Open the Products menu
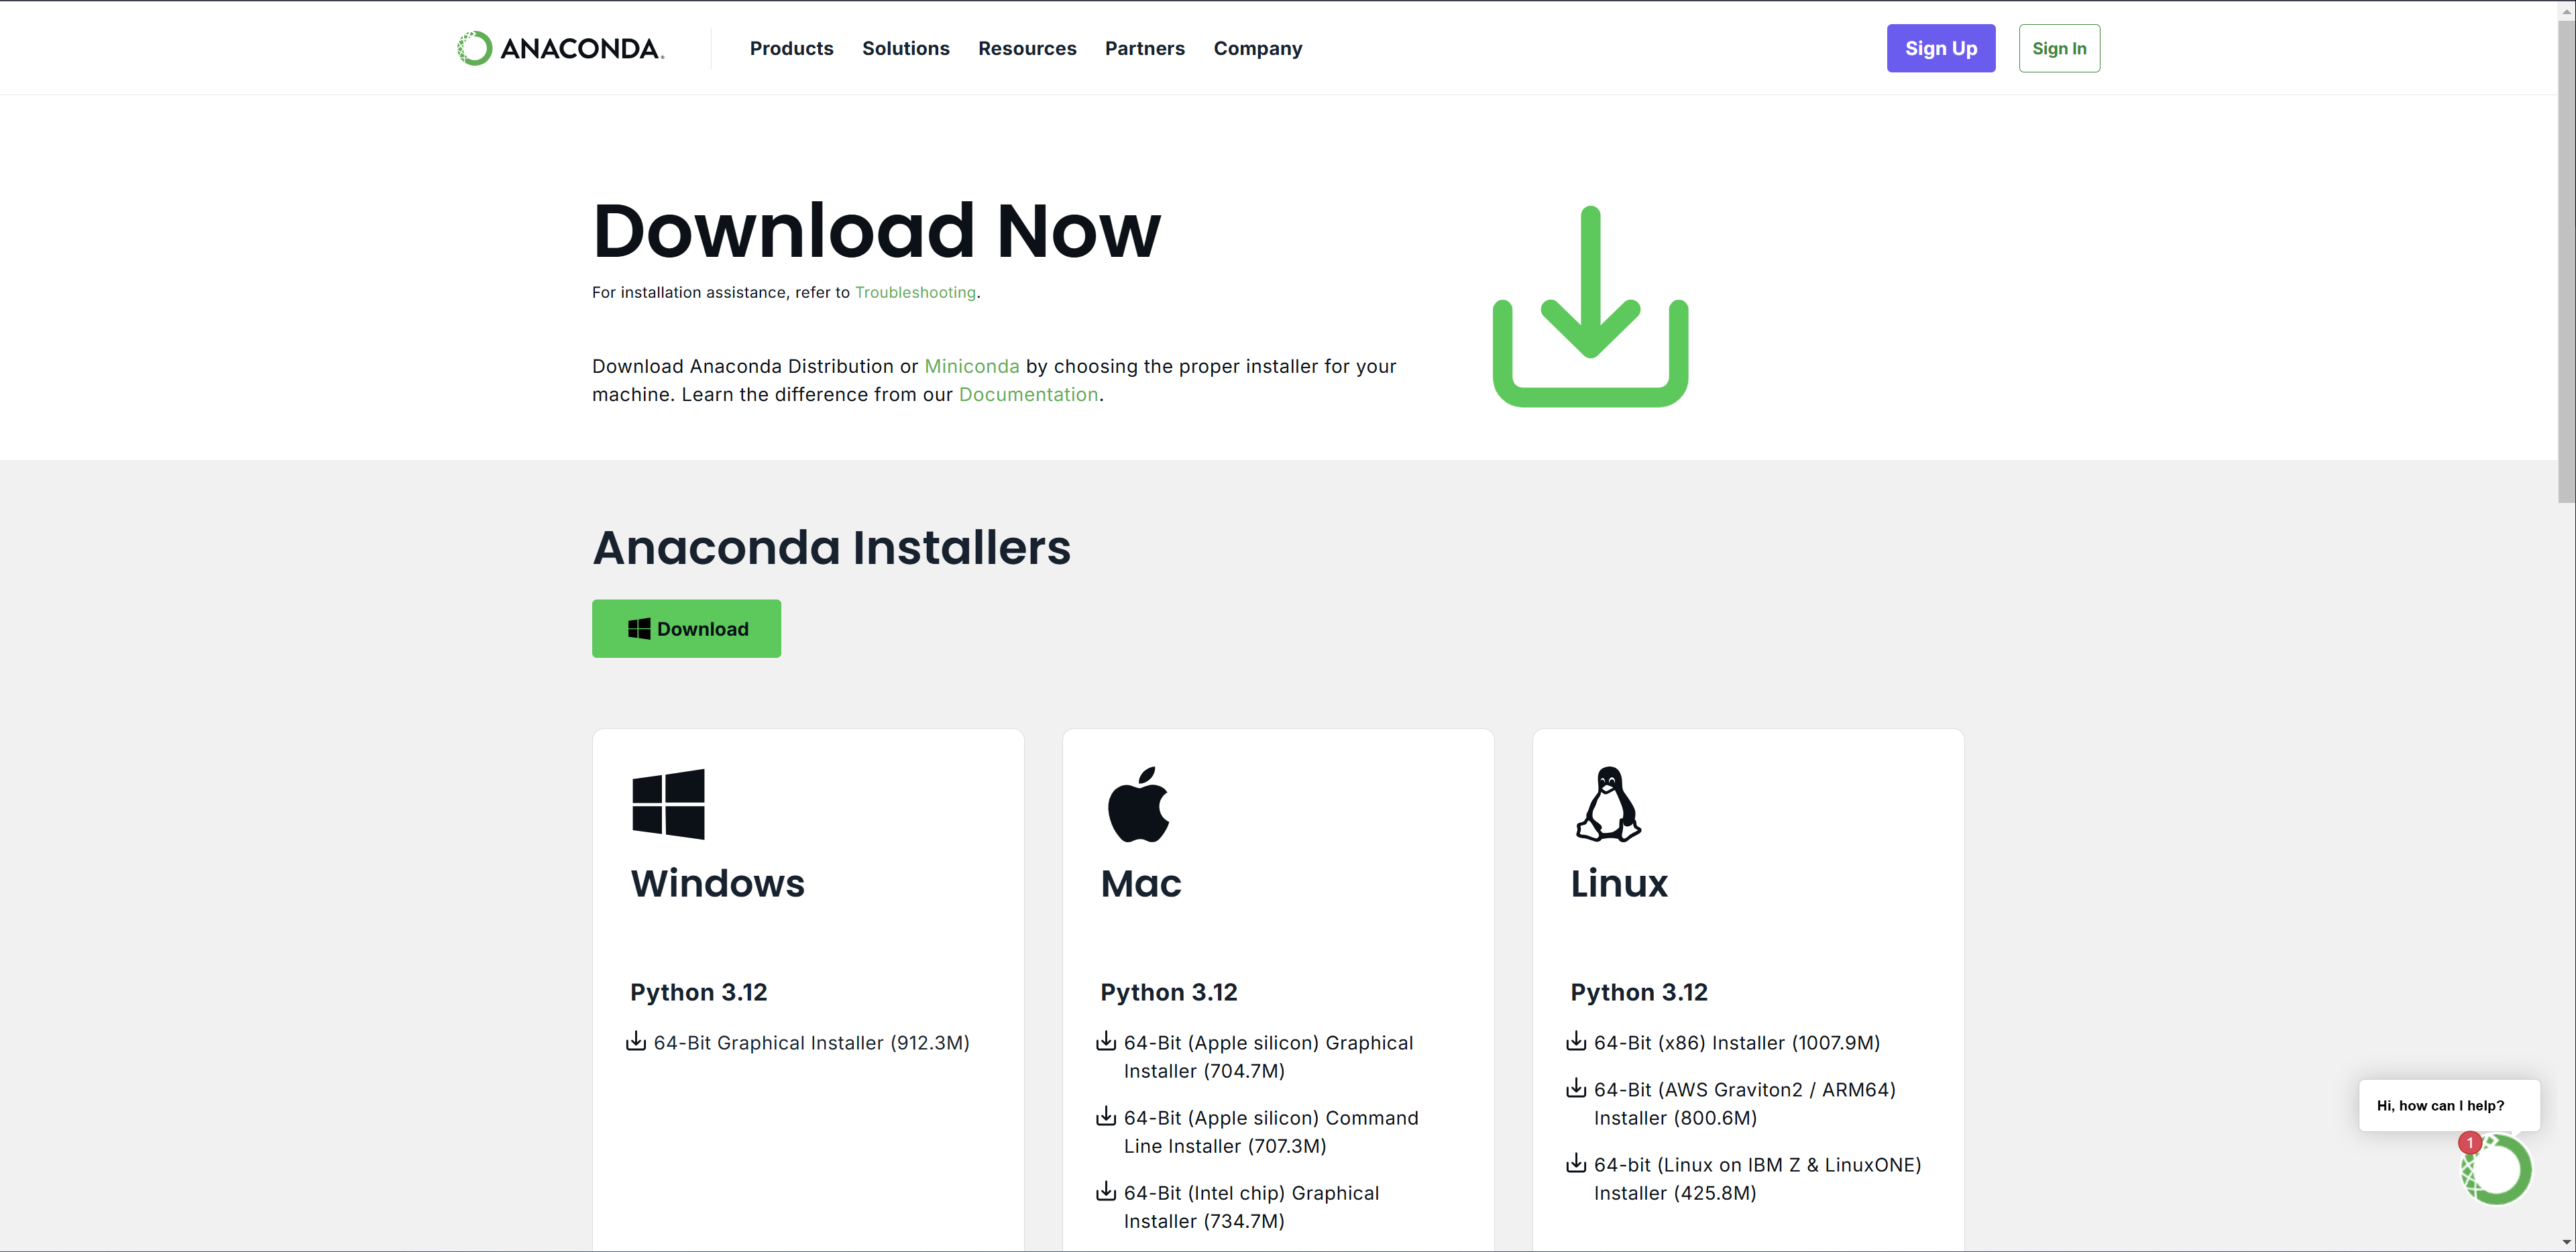Viewport: 2576px width, 1252px height. tap(790, 48)
